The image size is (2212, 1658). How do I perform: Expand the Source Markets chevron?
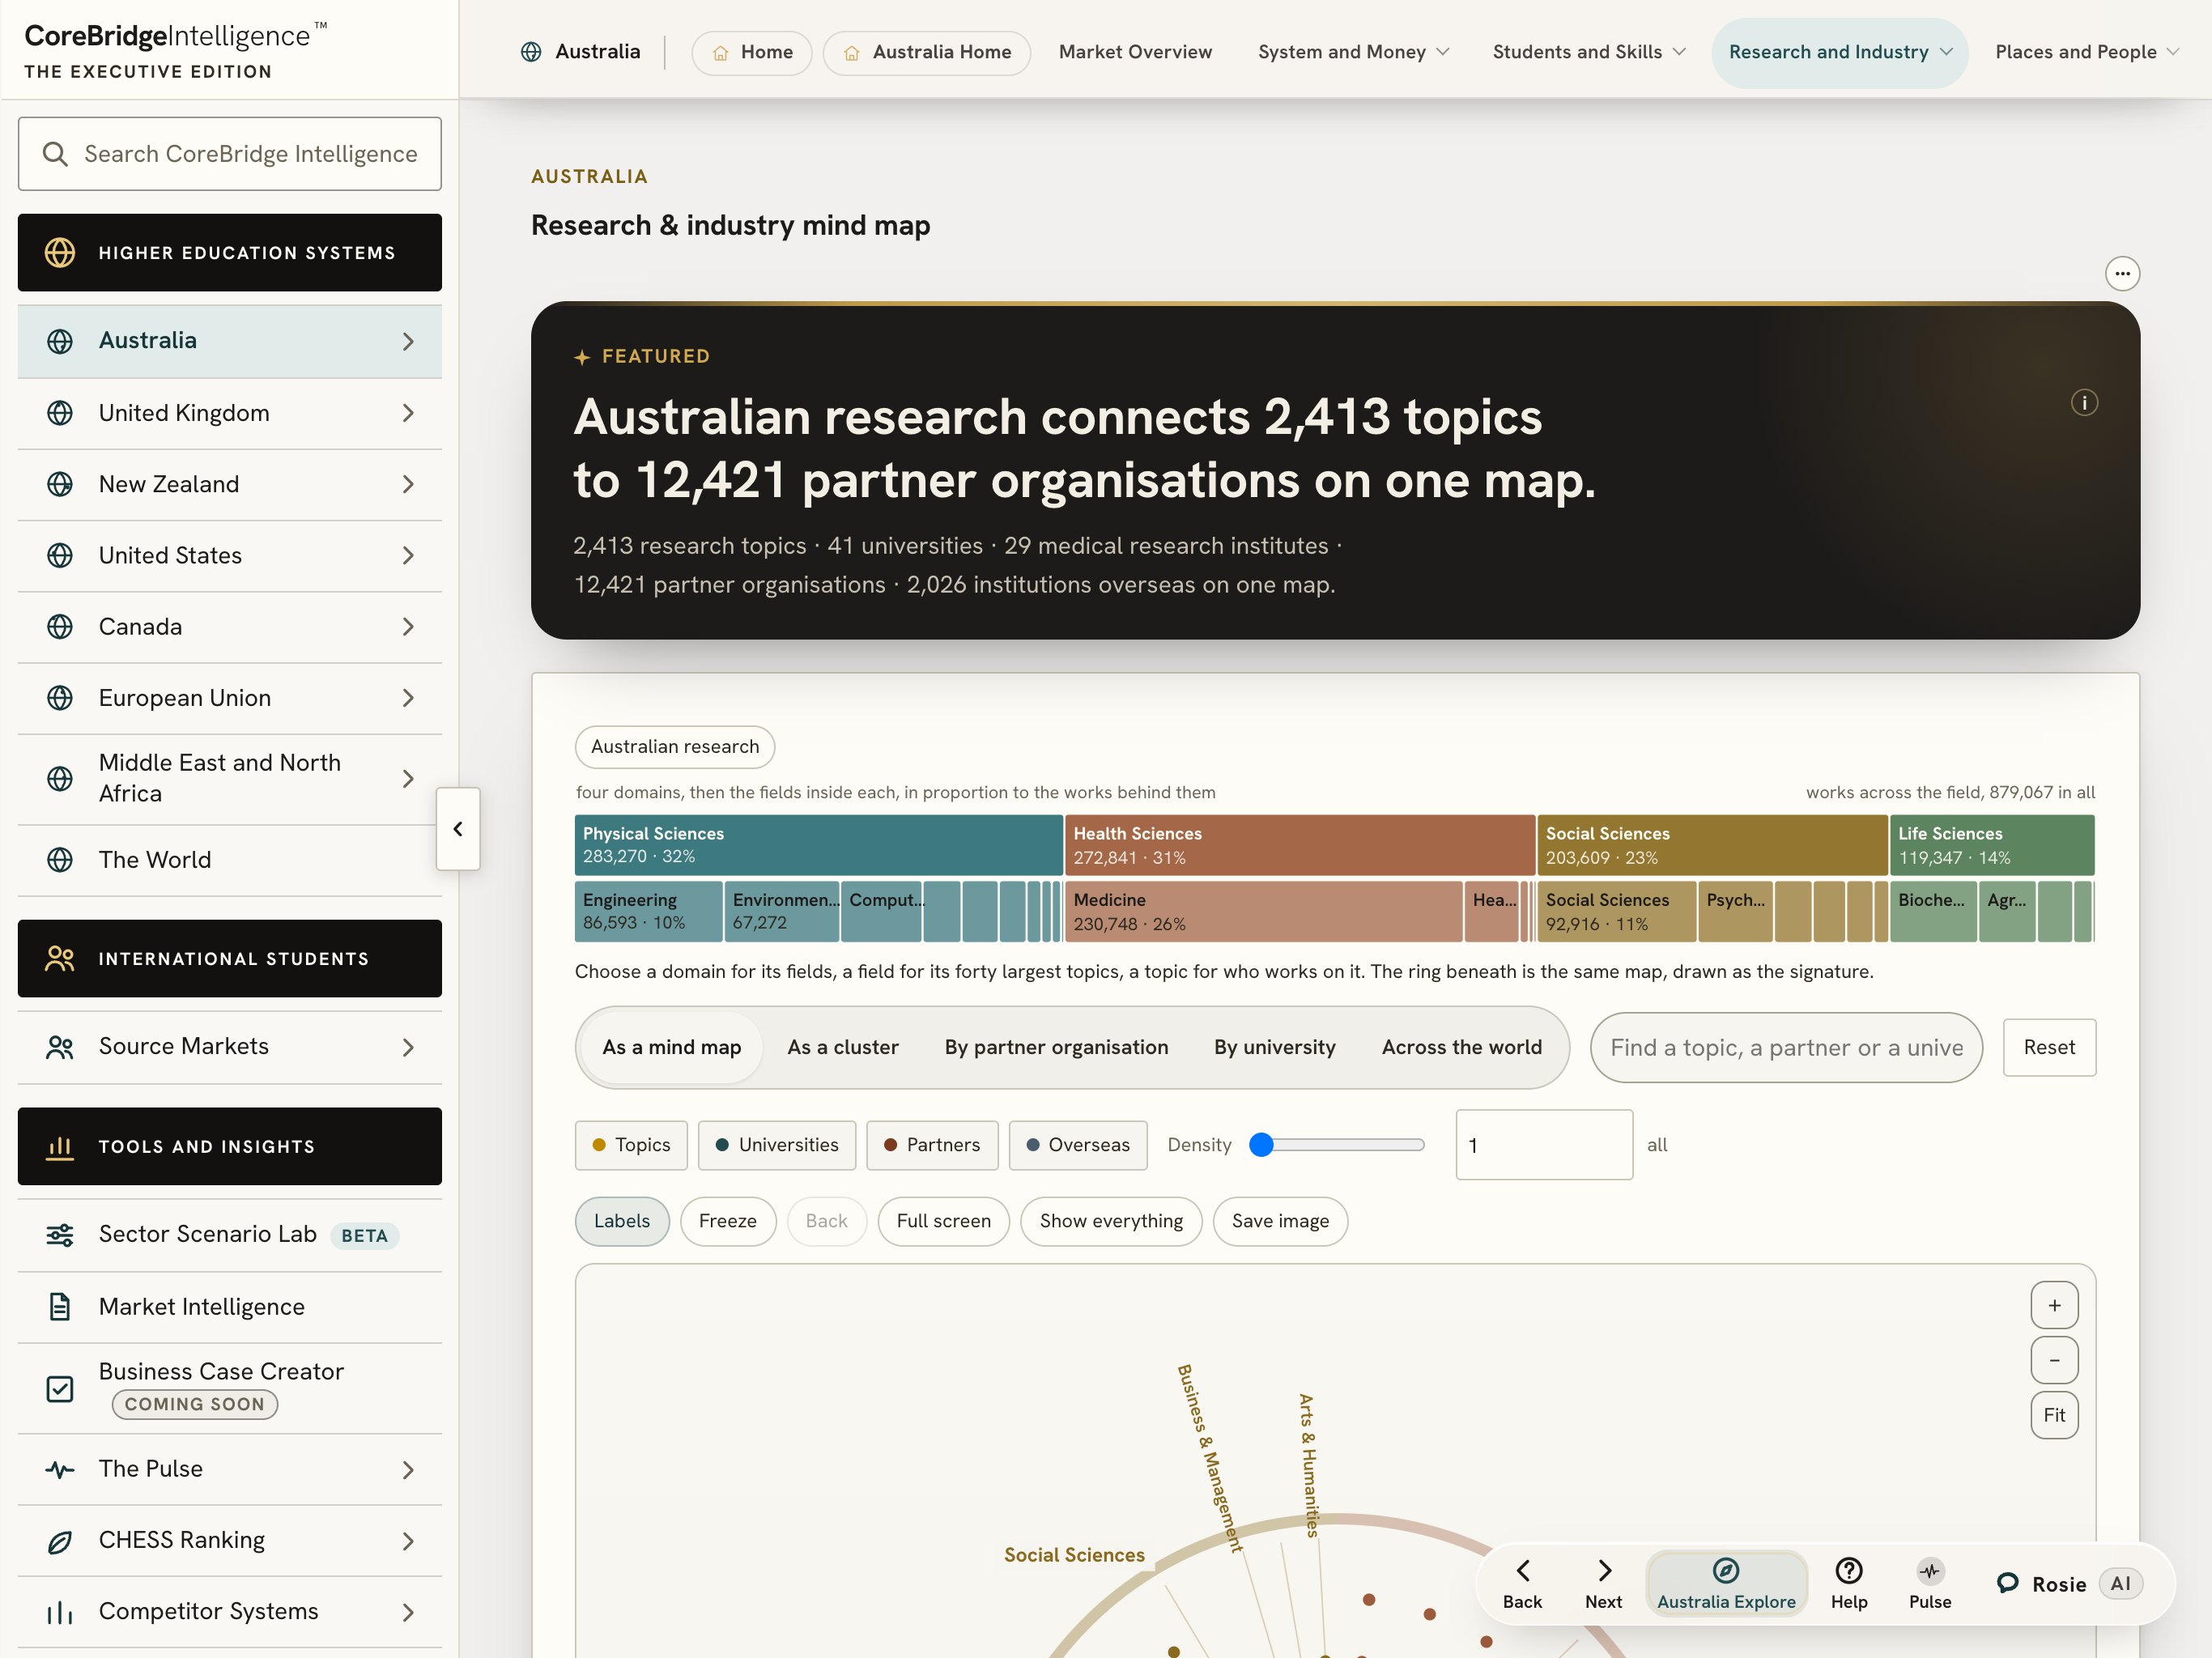408,1048
